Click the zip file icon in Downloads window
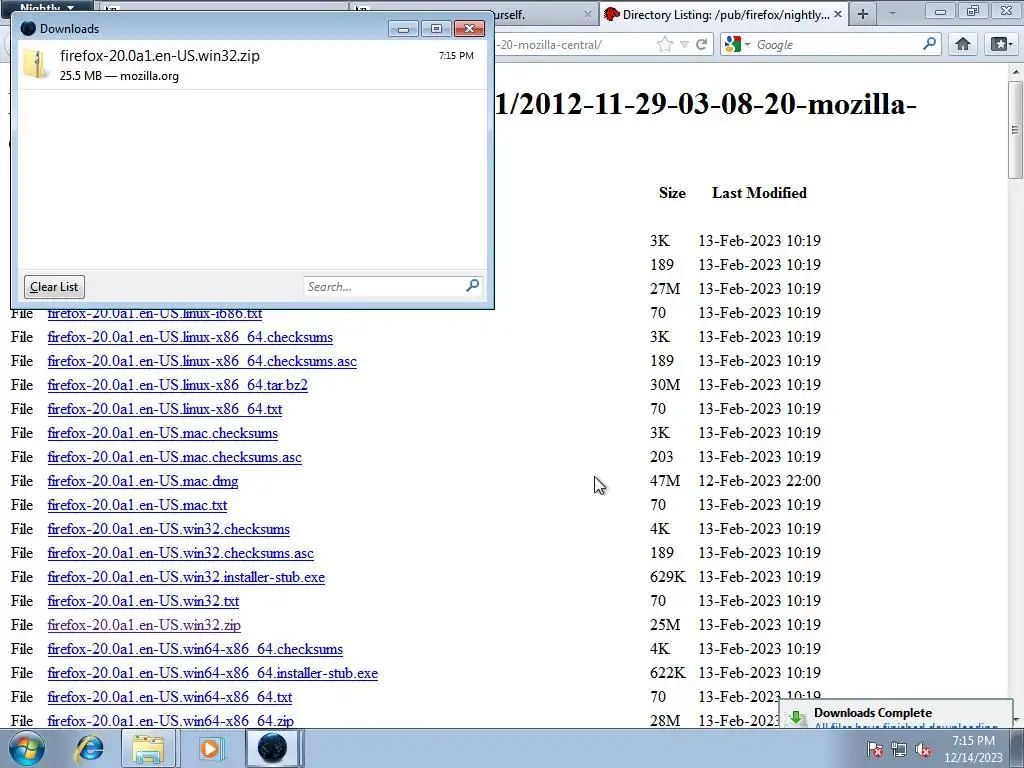The width and height of the screenshot is (1024, 768). click(35, 64)
